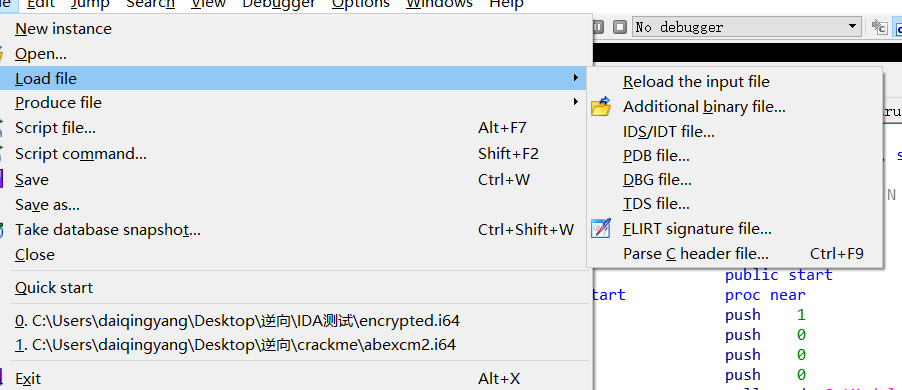Image resolution: width=902 pixels, height=390 pixels.
Task: Click the icon right of debugger dropdown
Action: 878,27
